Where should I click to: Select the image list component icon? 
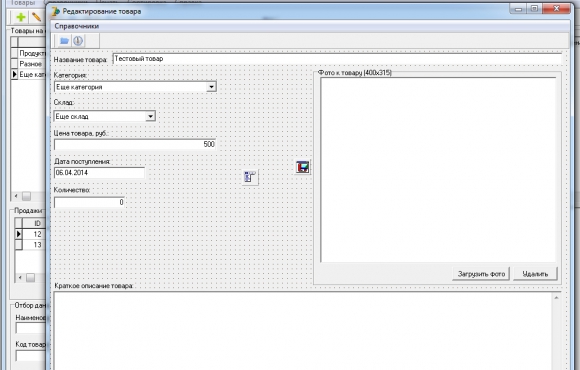click(250, 177)
